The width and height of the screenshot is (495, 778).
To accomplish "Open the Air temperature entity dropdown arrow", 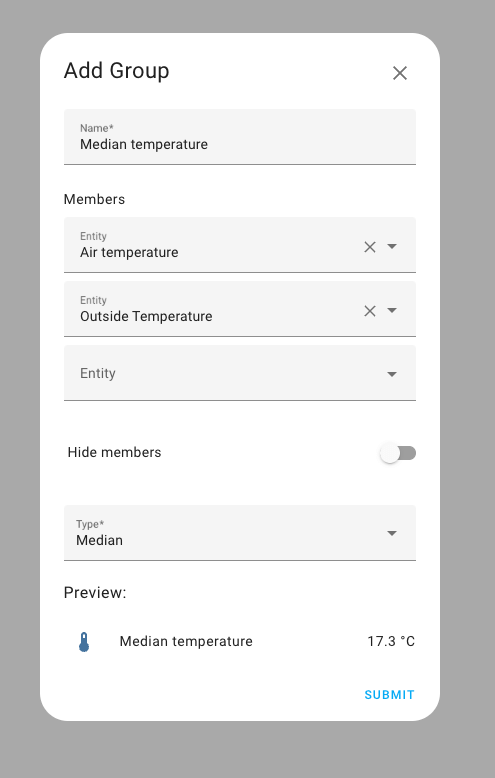I will click(x=392, y=246).
